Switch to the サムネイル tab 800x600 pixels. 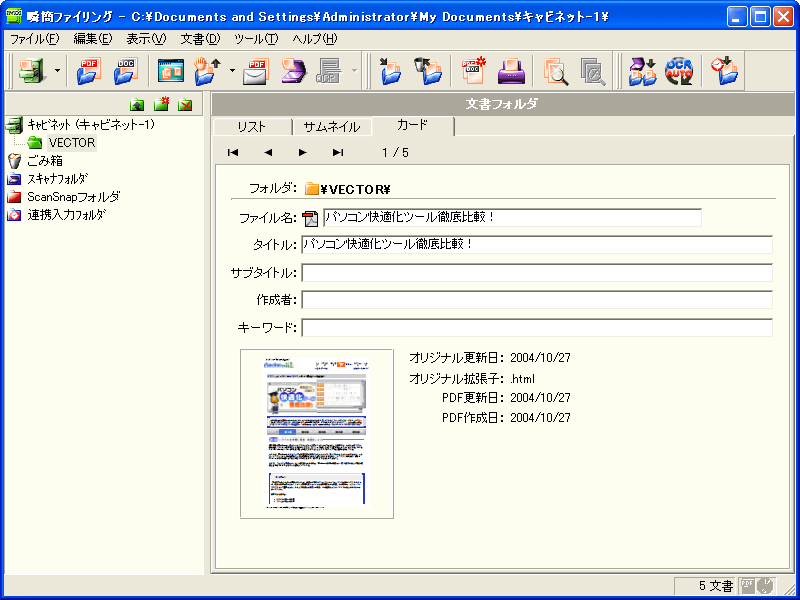331,126
